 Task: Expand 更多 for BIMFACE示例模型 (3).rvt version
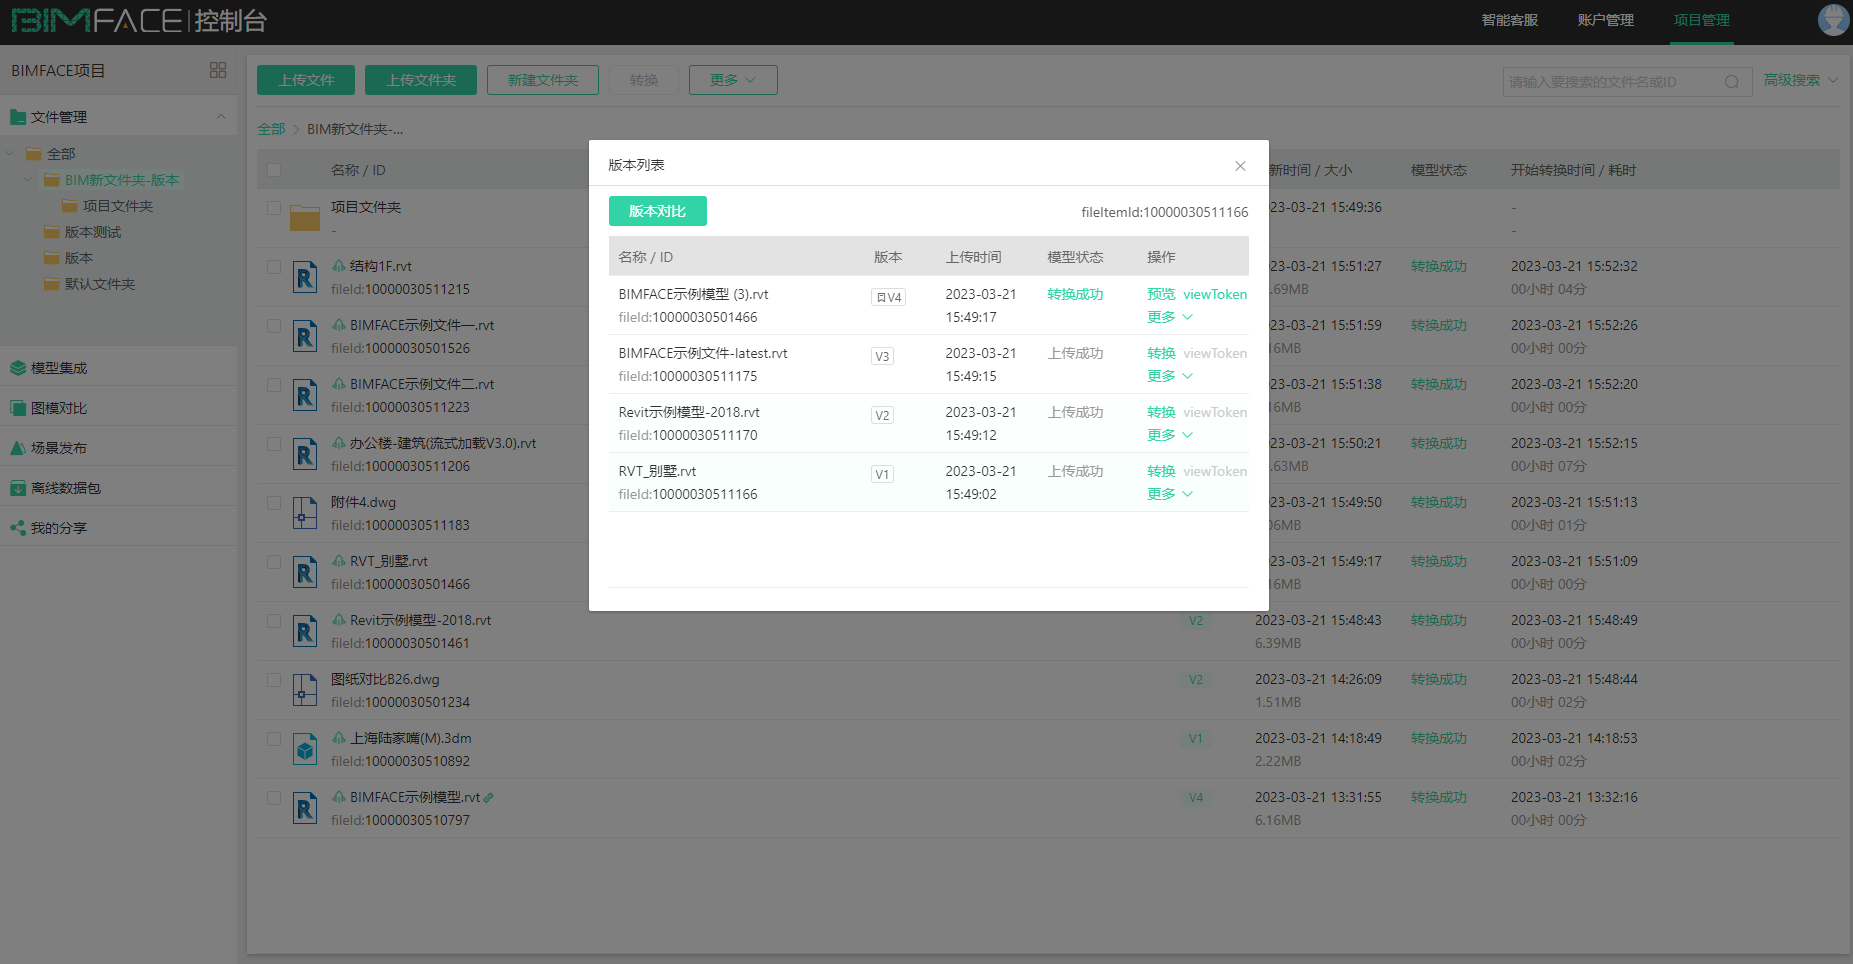[x=1169, y=317]
